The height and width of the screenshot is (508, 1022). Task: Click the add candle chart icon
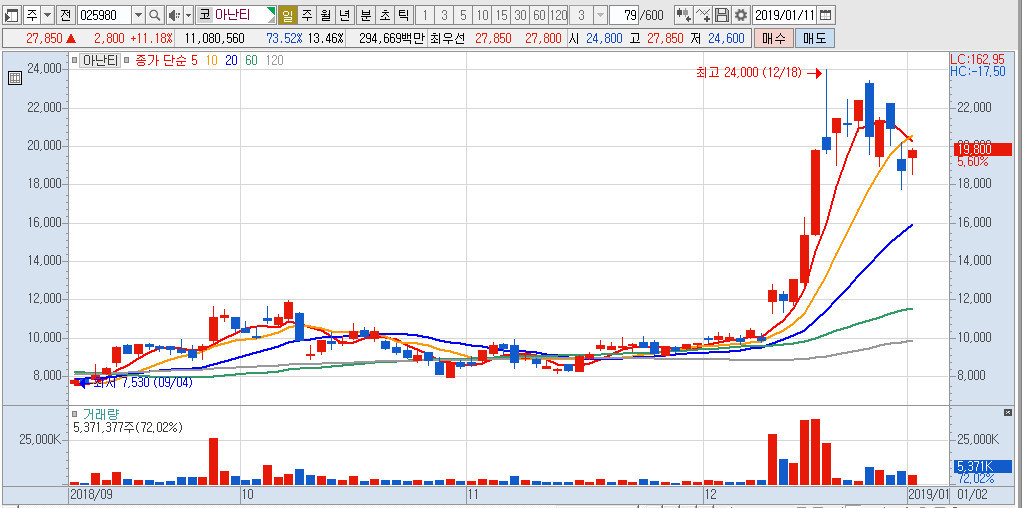[x=683, y=14]
